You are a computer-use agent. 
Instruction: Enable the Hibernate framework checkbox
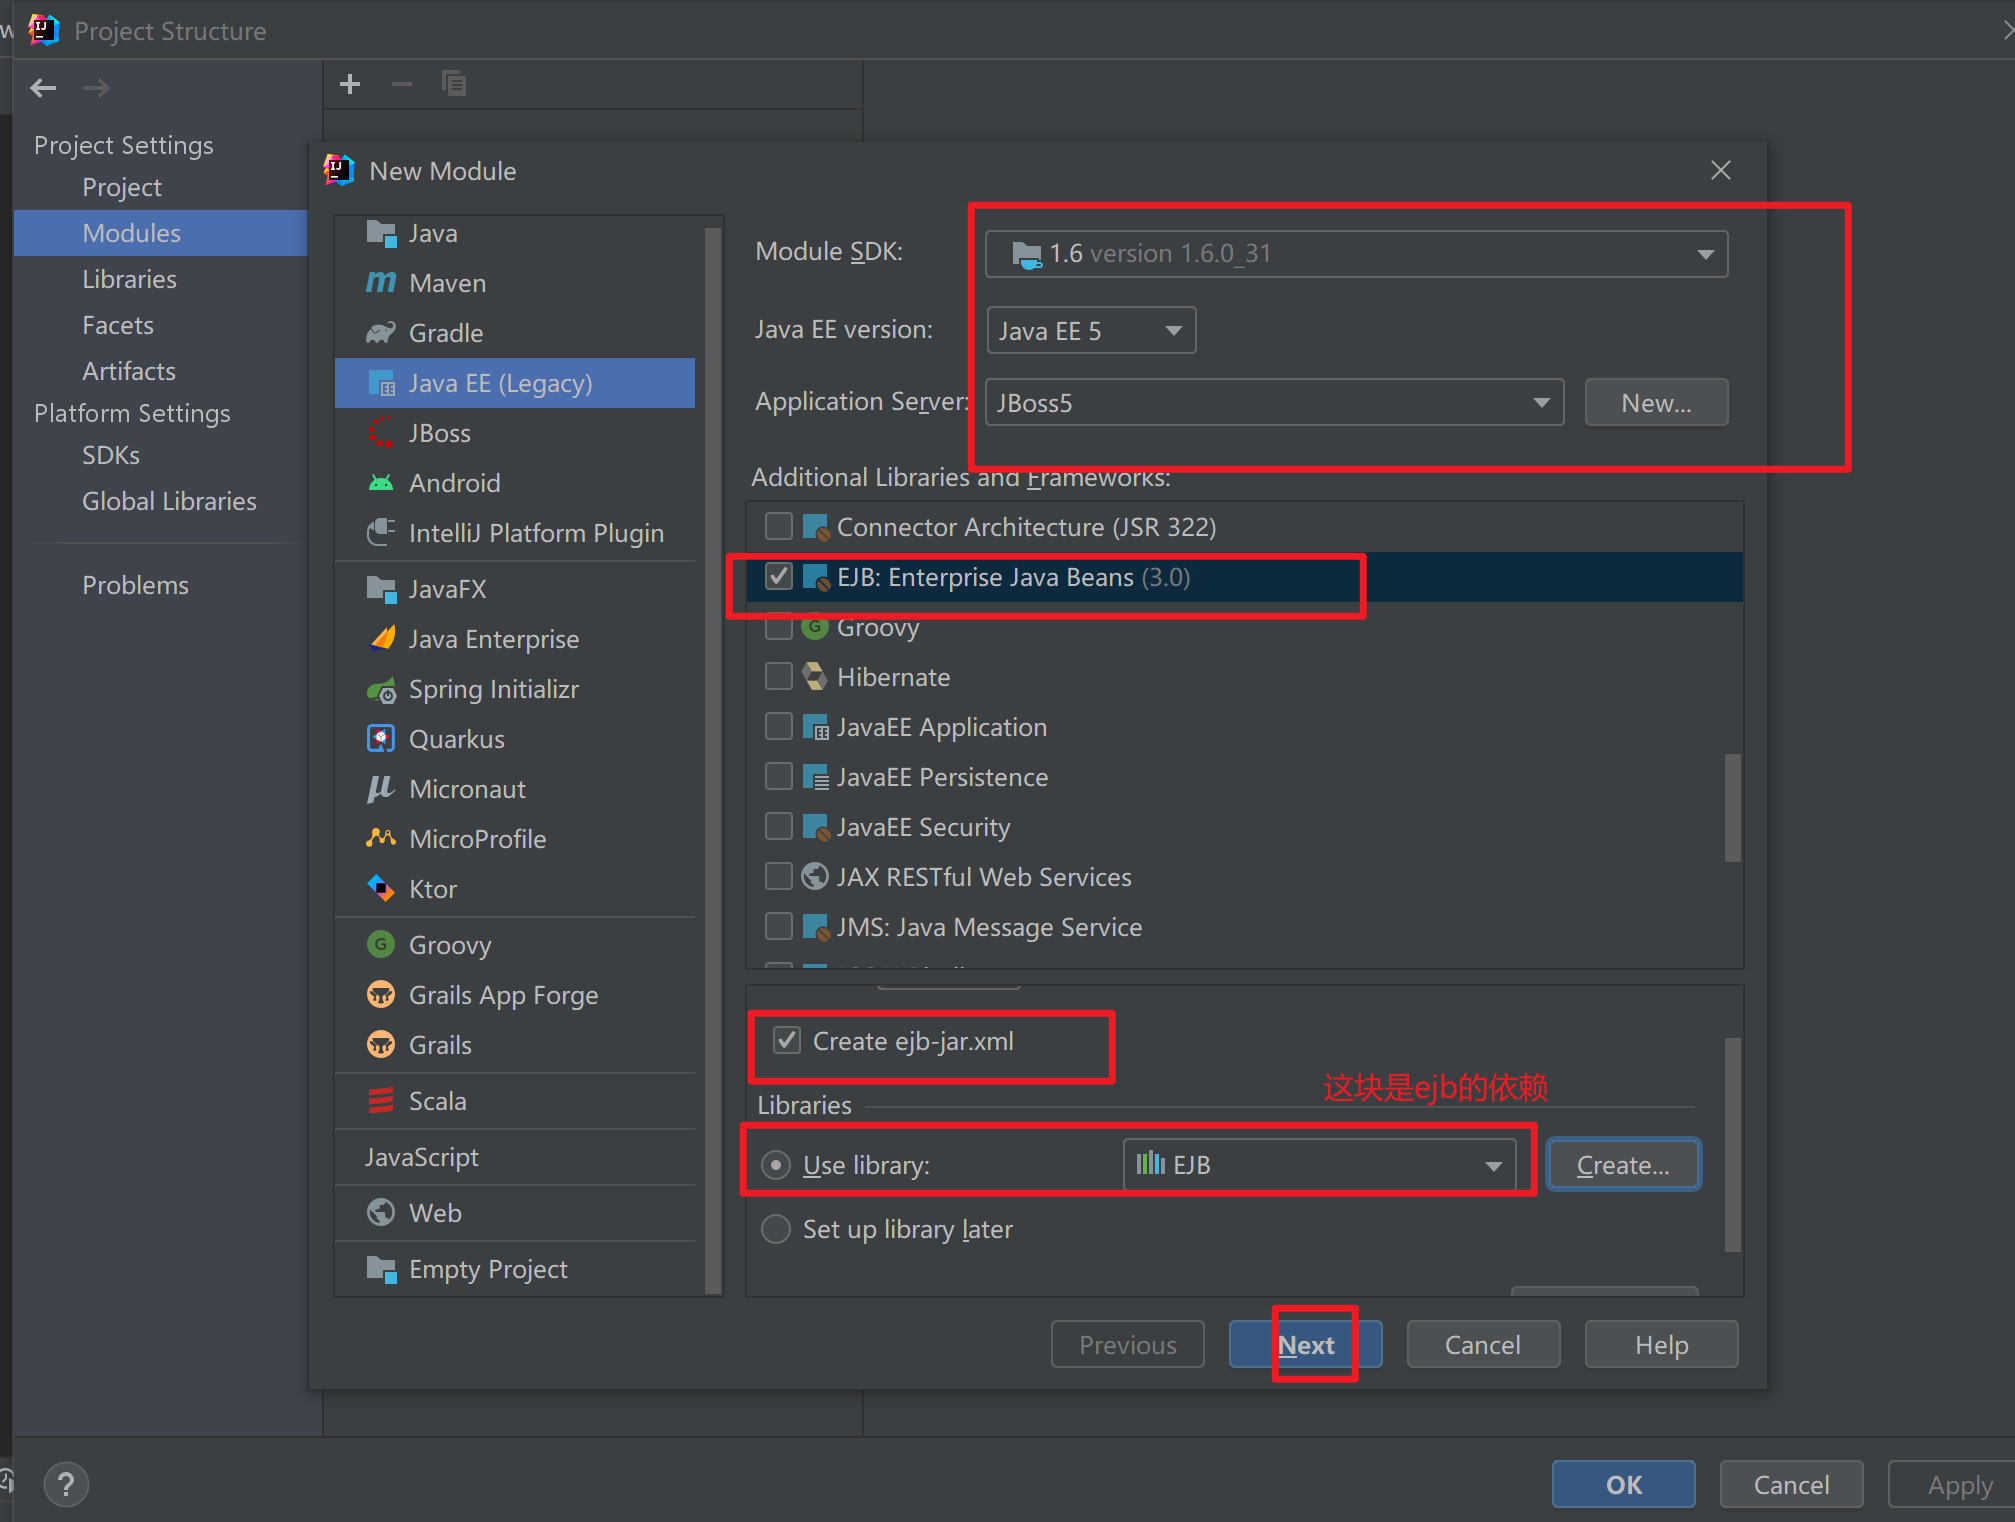(778, 676)
